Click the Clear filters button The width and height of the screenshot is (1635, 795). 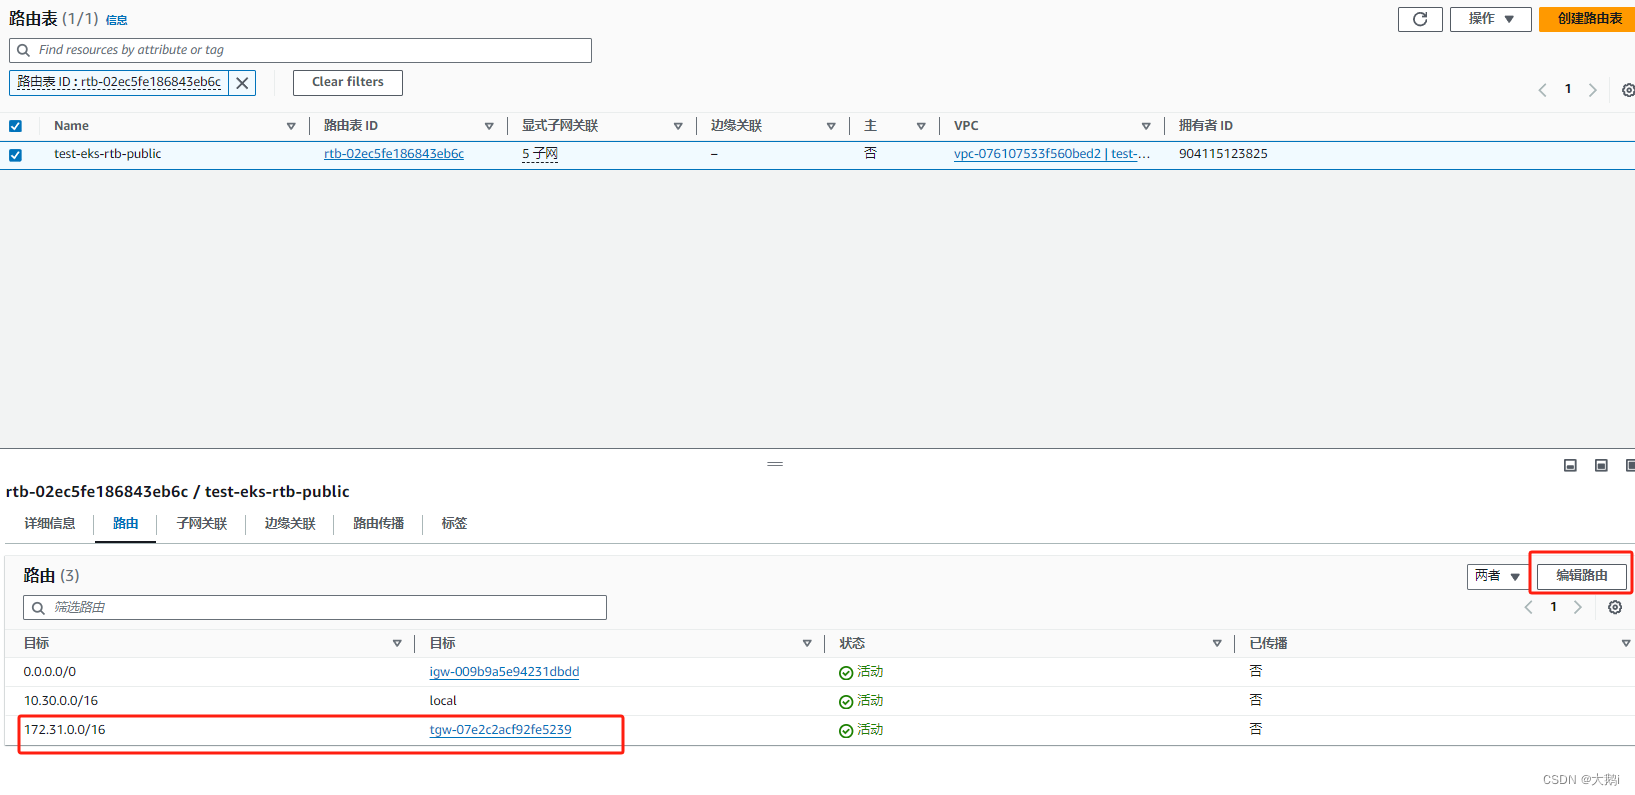point(348,82)
